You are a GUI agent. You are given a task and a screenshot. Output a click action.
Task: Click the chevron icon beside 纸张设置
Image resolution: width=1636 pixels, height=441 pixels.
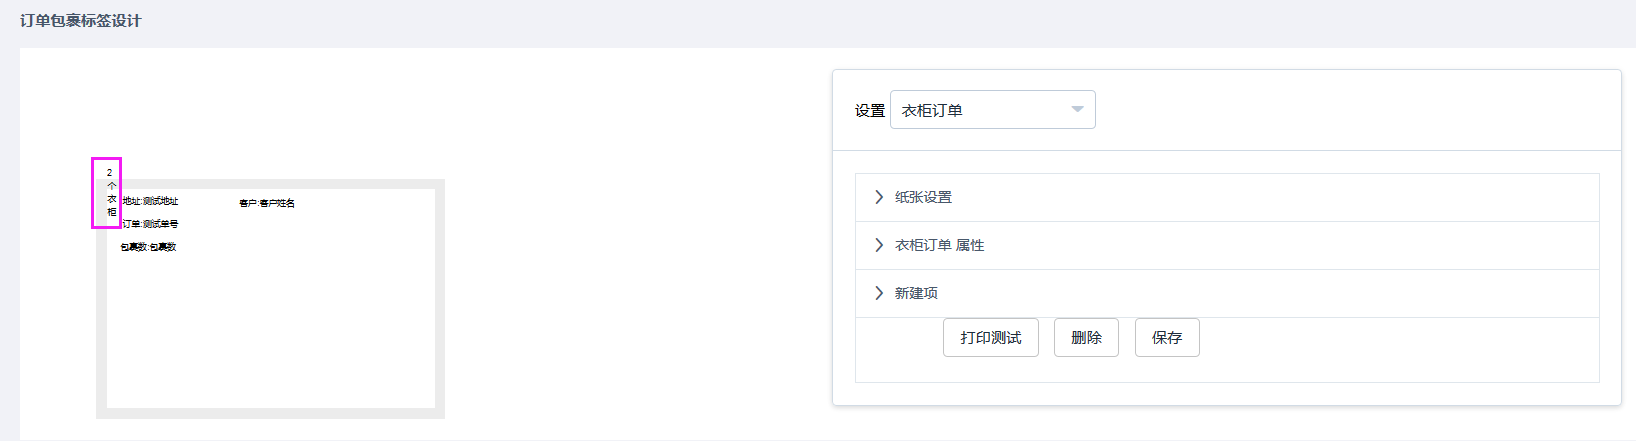(879, 197)
